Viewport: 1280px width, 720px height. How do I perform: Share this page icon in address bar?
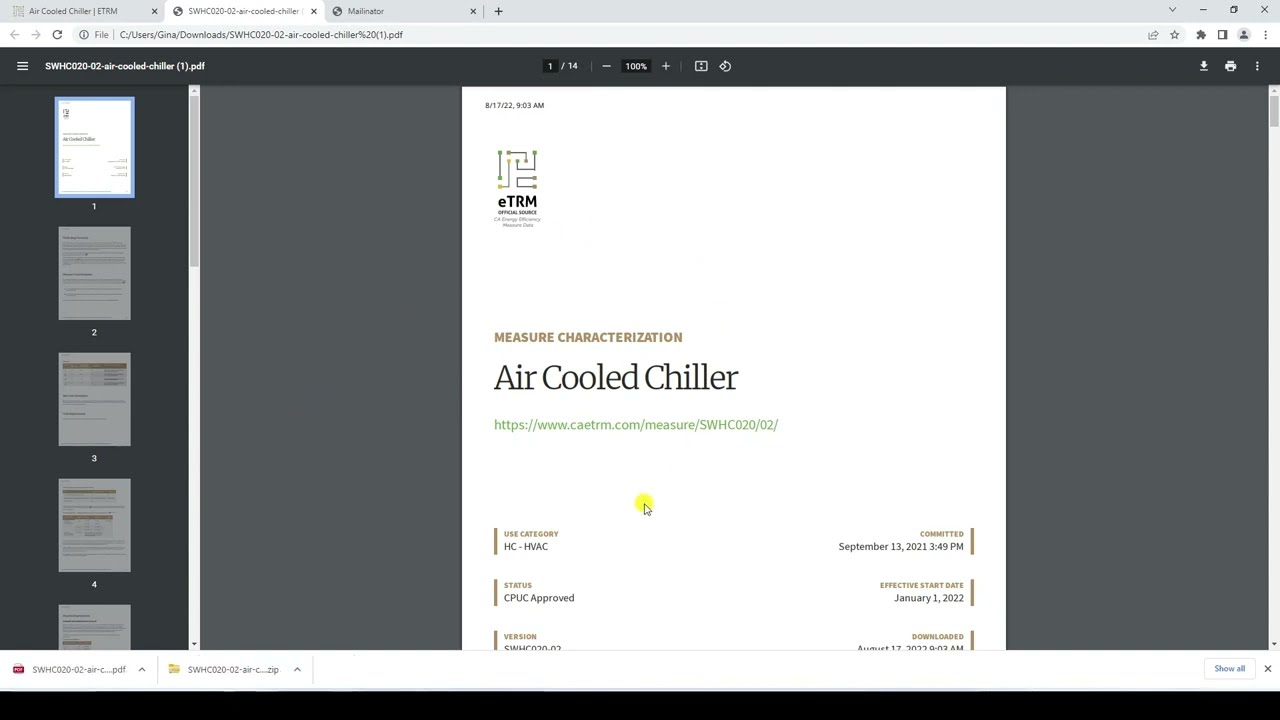[x=1153, y=35]
